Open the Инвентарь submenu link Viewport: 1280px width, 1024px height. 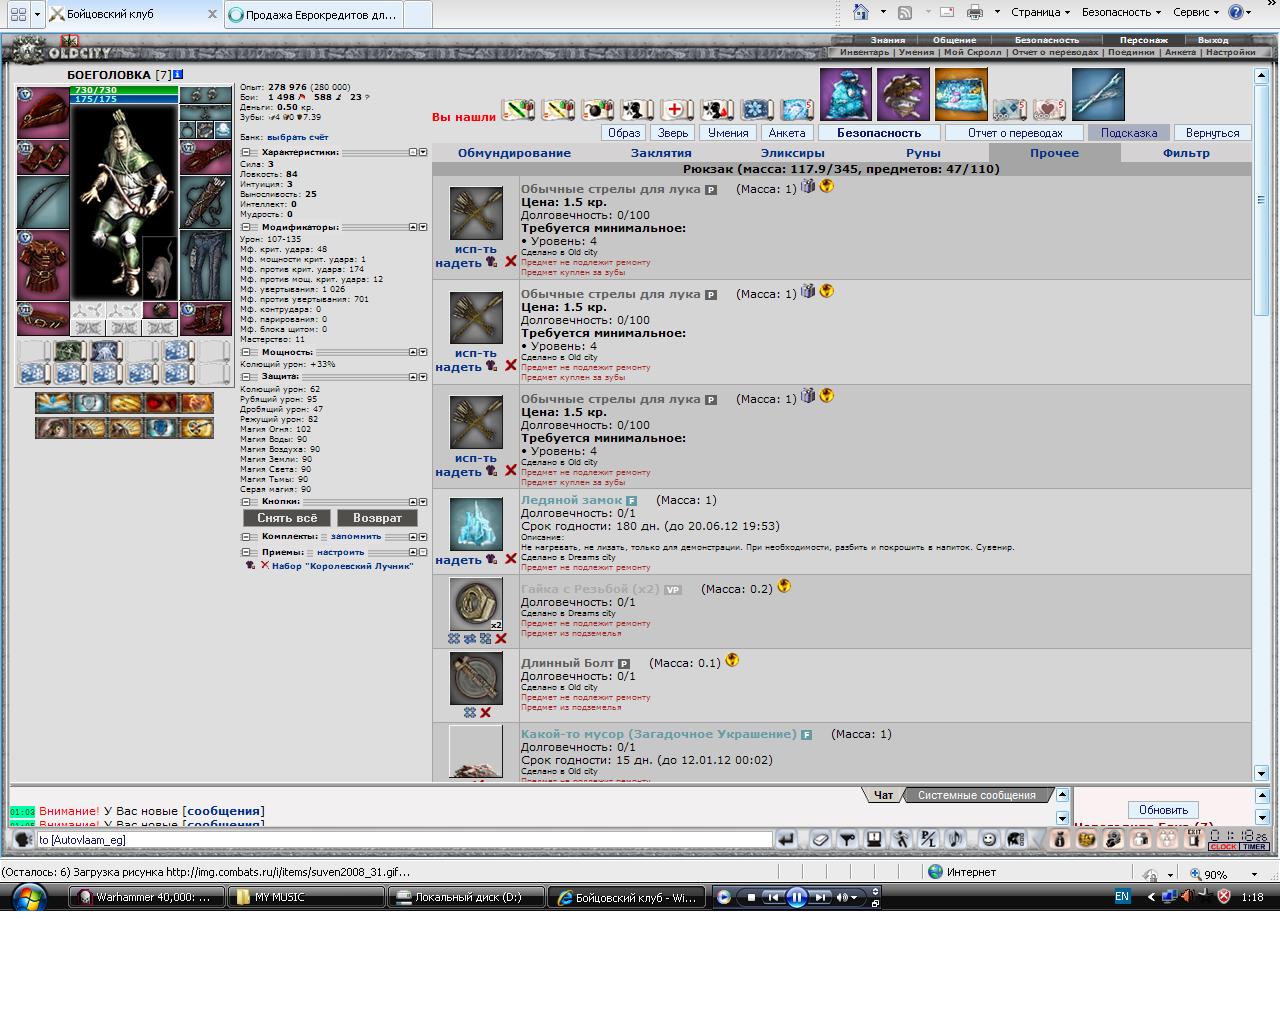864,52
